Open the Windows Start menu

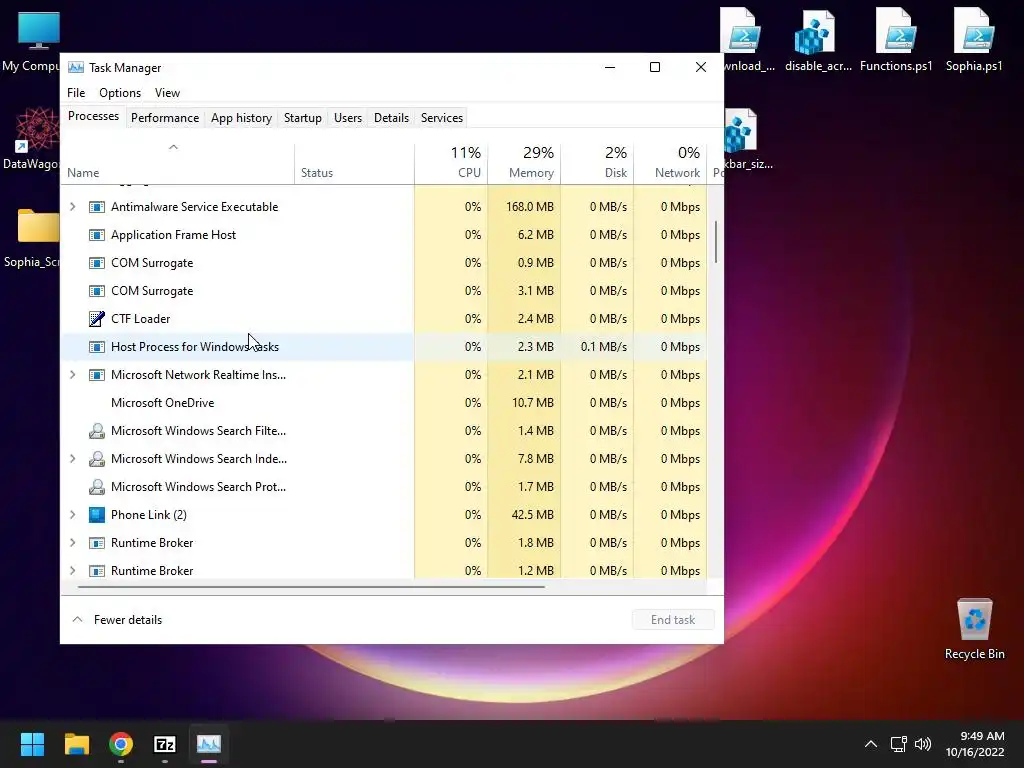pyautogui.click(x=32, y=744)
